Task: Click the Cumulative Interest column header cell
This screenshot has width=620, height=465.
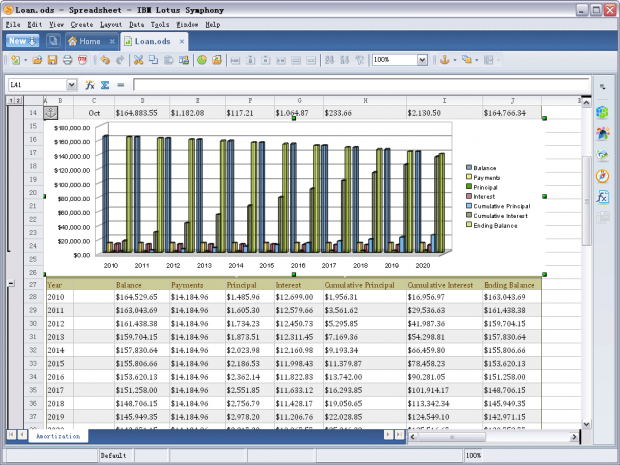Action: (x=440, y=285)
